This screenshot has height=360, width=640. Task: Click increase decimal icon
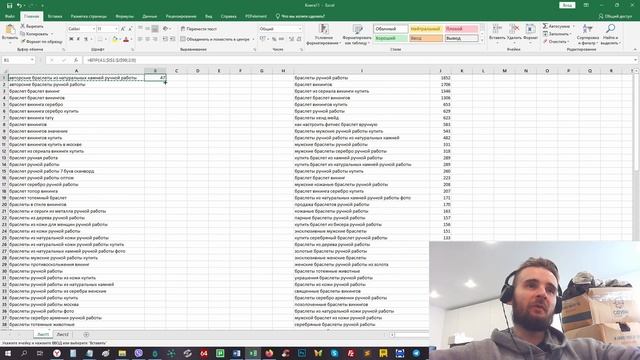291,39
